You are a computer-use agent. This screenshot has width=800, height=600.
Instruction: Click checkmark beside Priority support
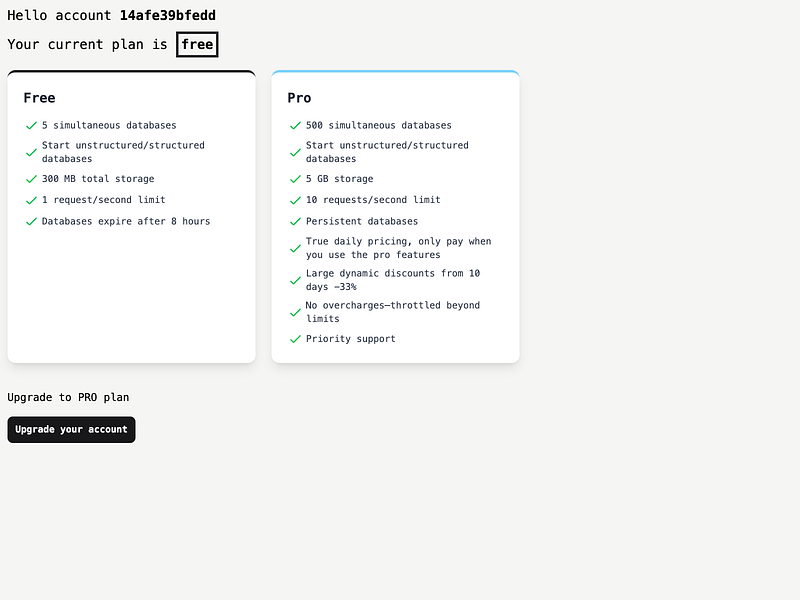pos(295,339)
